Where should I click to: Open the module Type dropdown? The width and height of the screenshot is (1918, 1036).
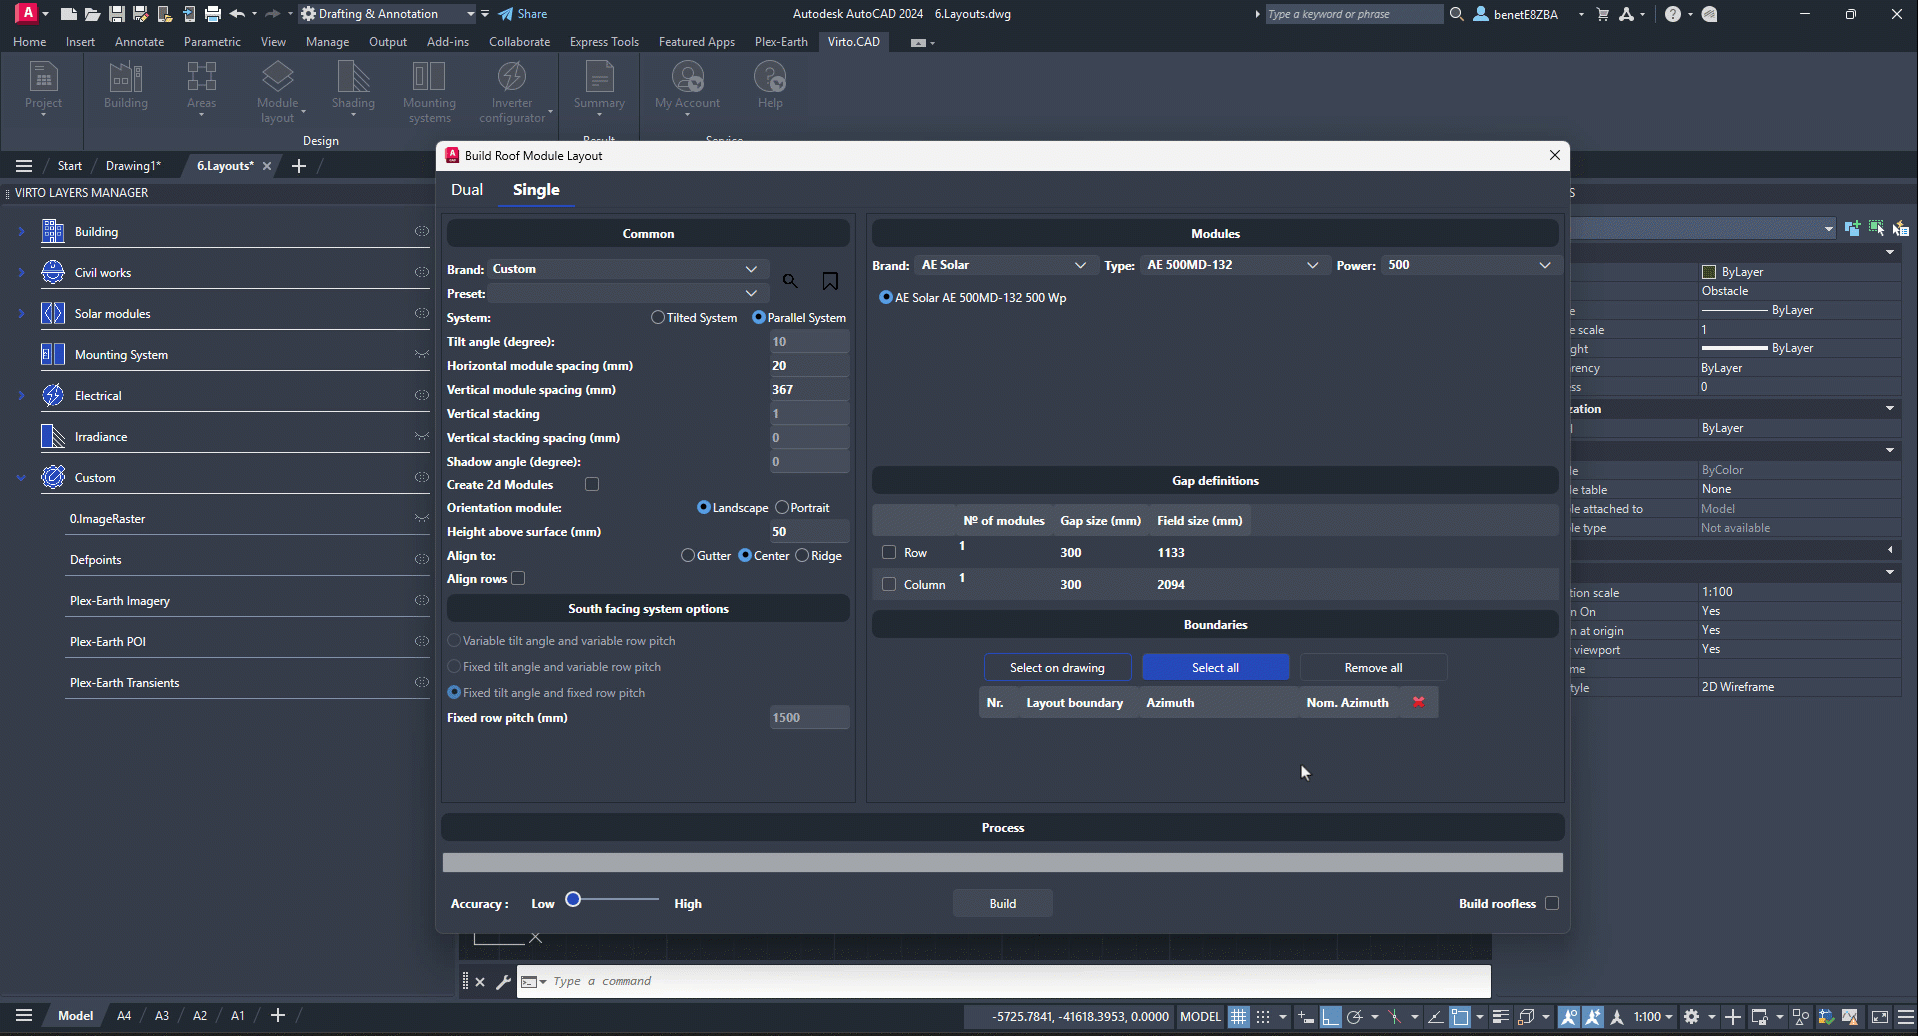point(1234,265)
